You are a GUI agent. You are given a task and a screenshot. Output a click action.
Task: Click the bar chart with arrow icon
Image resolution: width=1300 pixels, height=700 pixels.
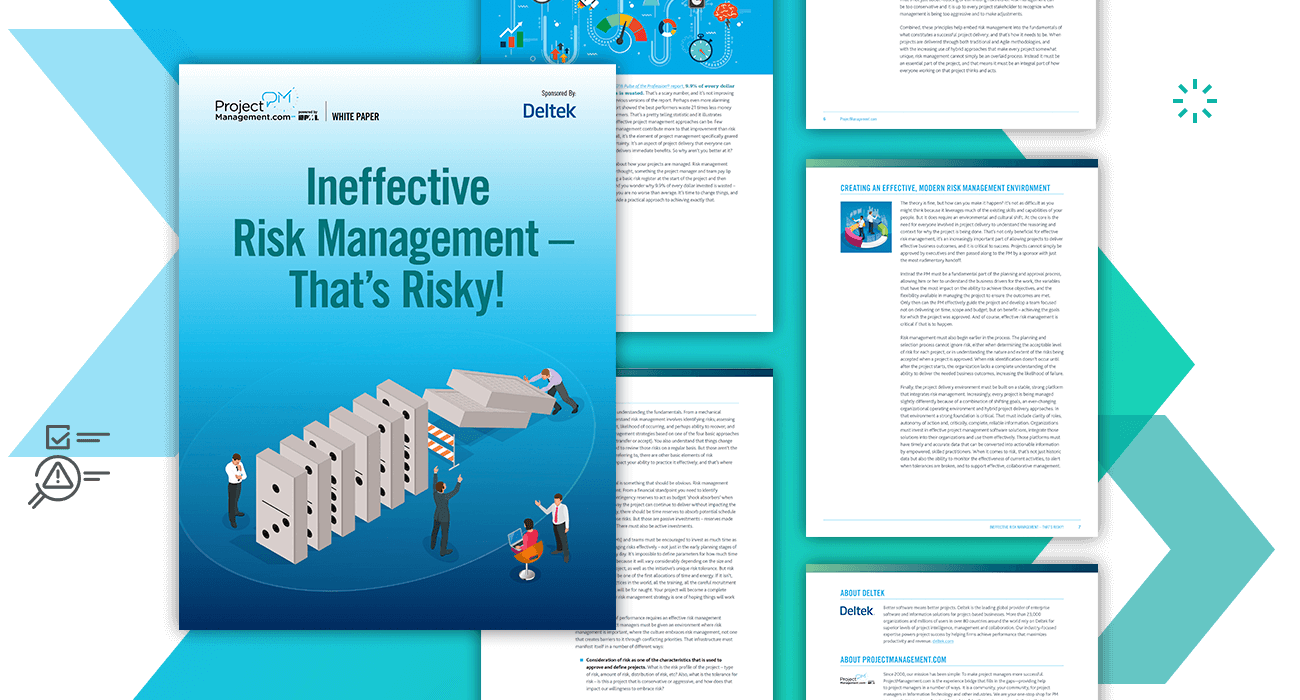pyautogui.click(x=513, y=38)
